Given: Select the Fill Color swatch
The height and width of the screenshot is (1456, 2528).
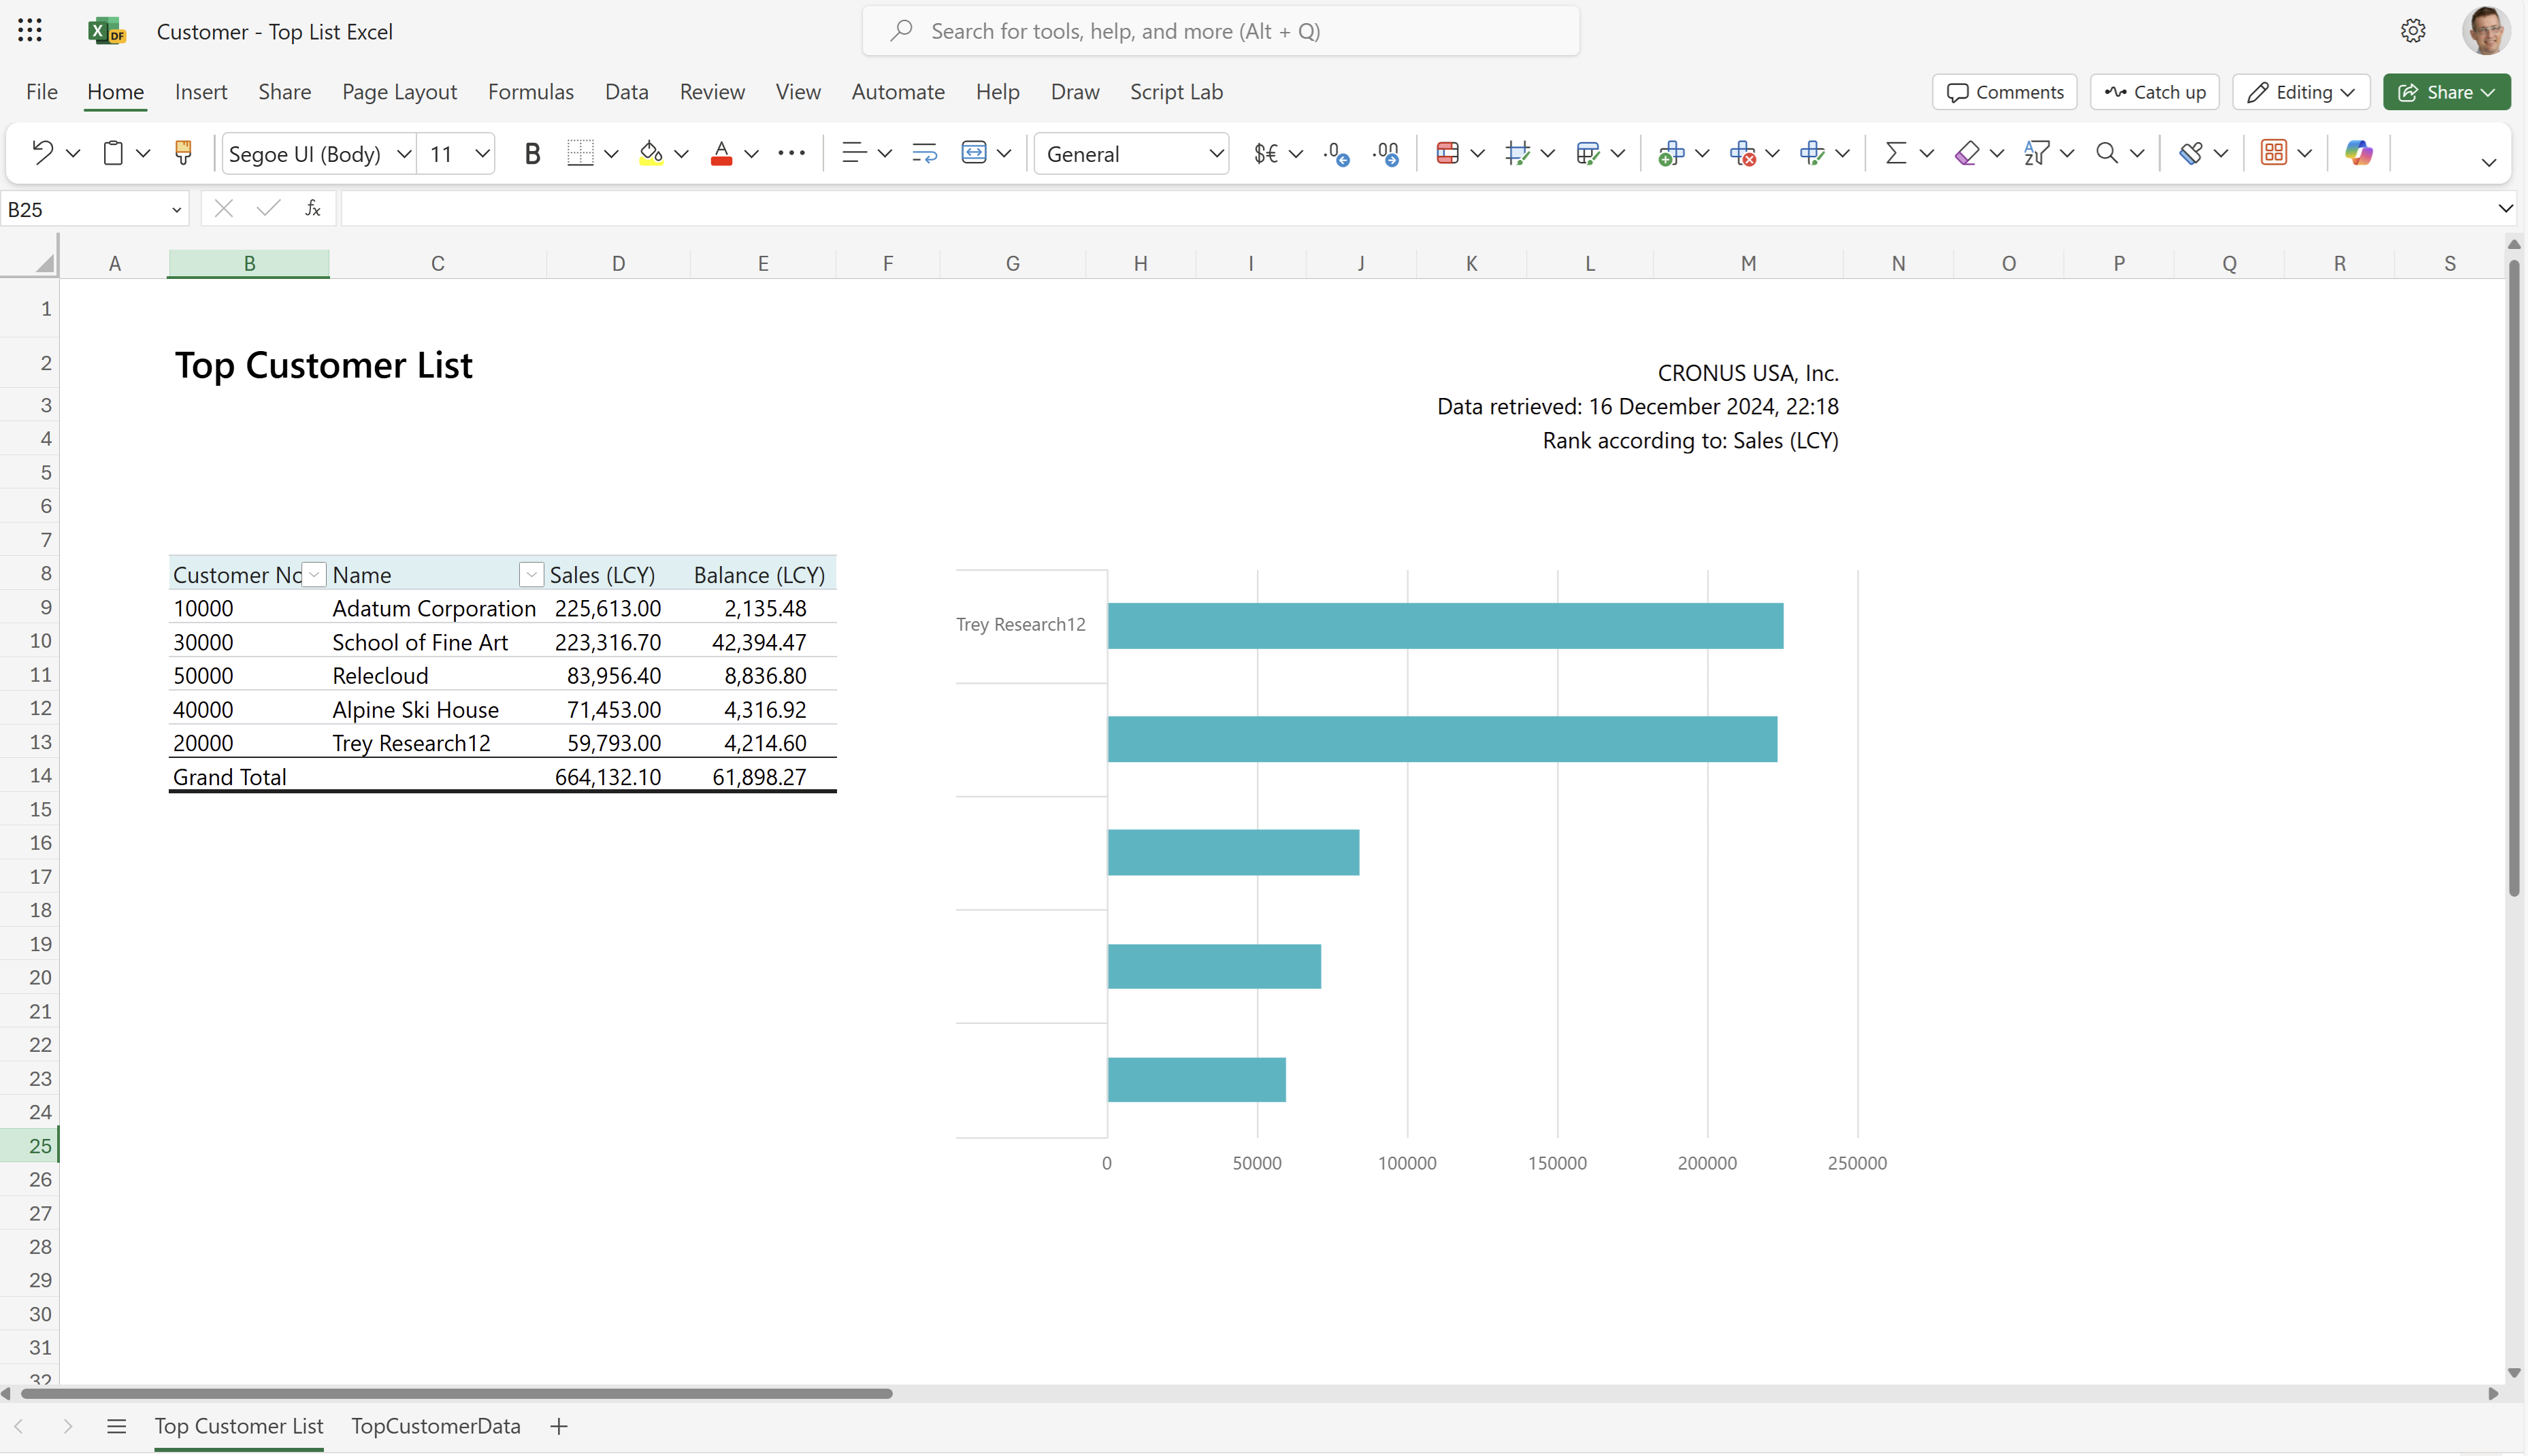Looking at the screenshot, I should click(651, 154).
